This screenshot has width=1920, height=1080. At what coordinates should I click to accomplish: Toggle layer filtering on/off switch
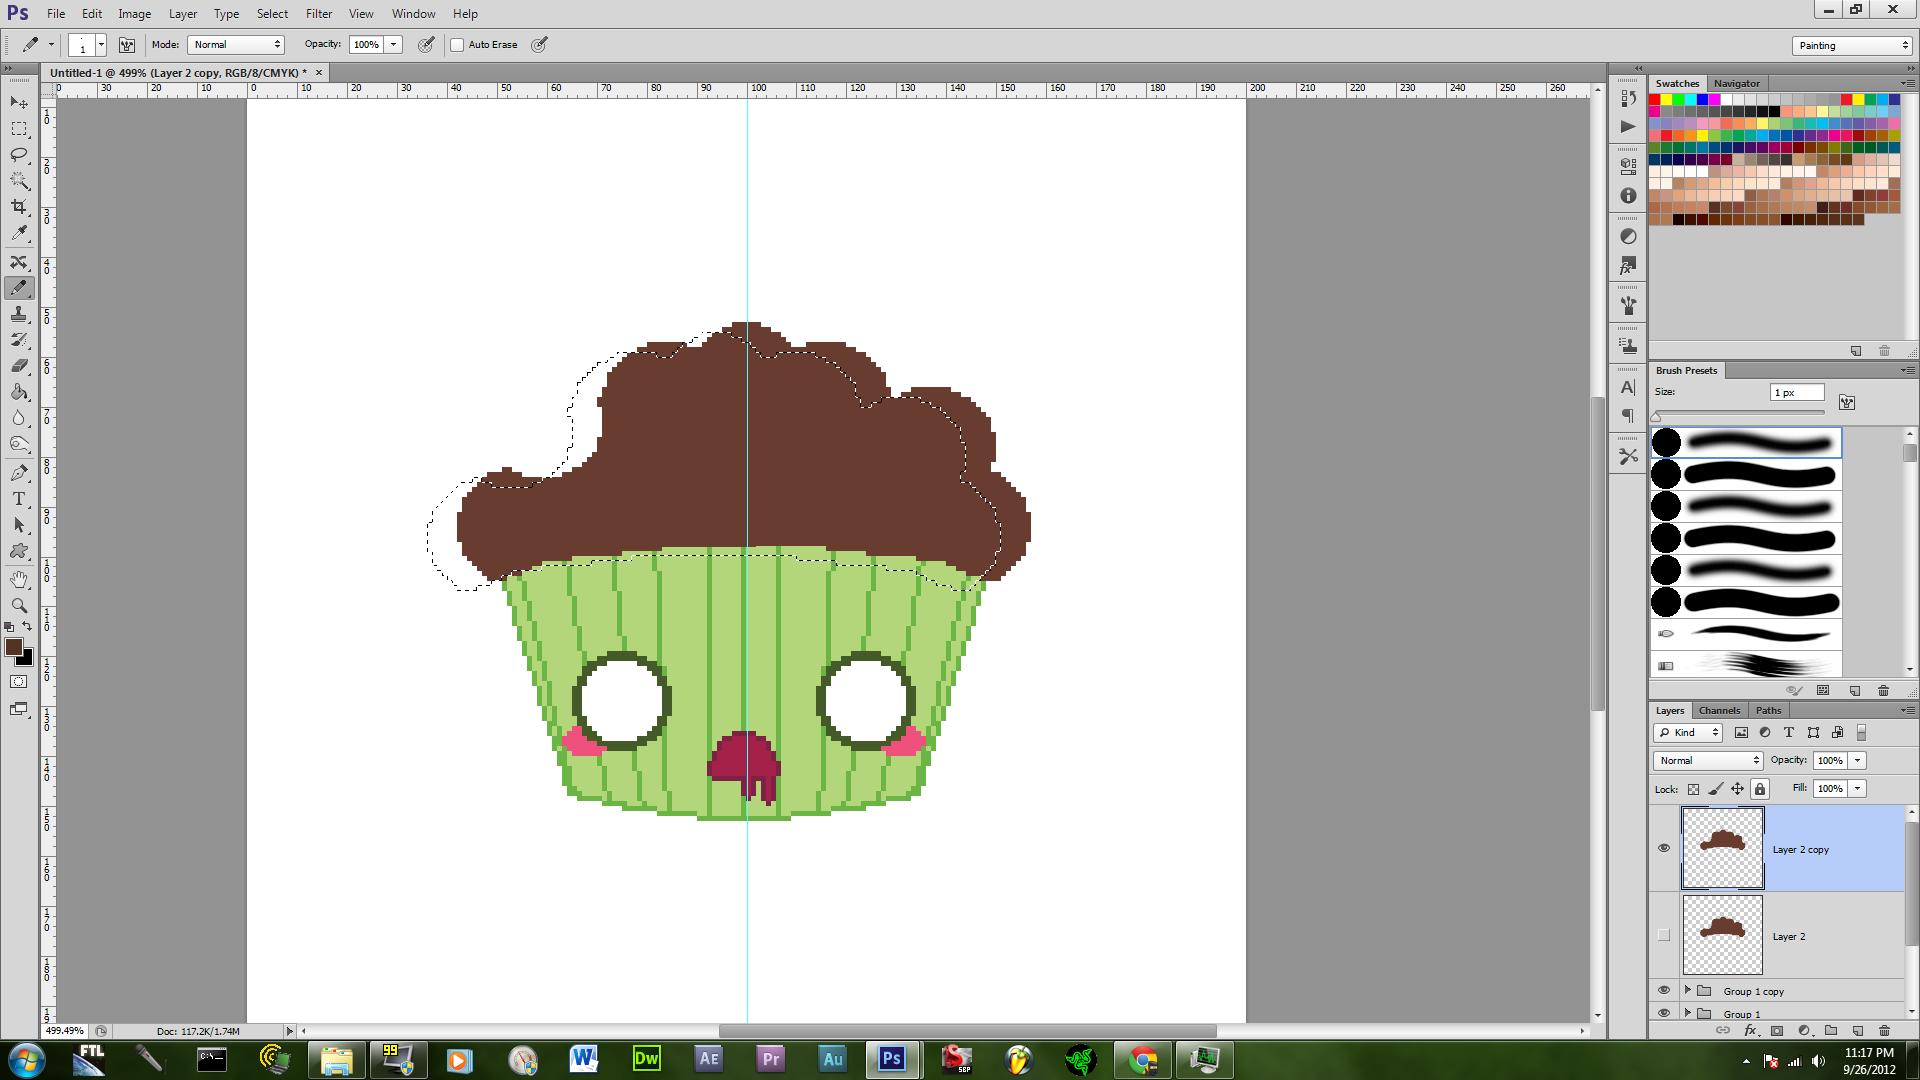(x=1861, y=733)
